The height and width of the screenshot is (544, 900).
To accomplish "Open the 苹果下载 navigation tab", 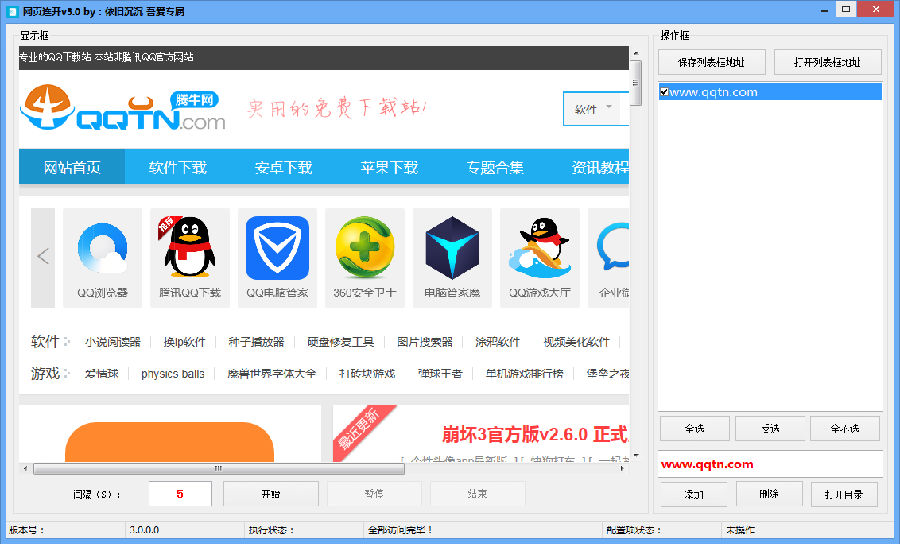I will tap(389, 167).
